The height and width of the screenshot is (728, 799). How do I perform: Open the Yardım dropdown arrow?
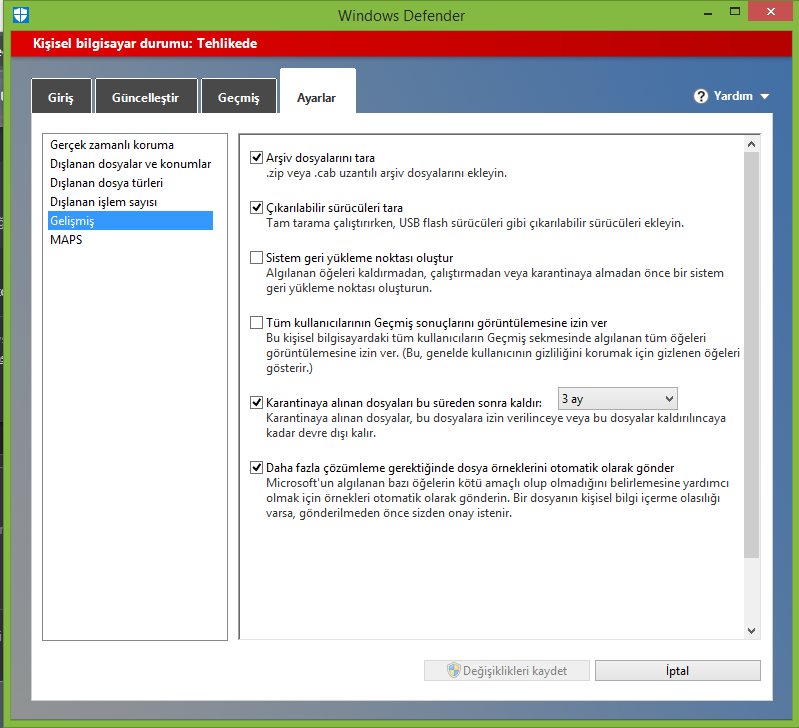coord(764,96)
